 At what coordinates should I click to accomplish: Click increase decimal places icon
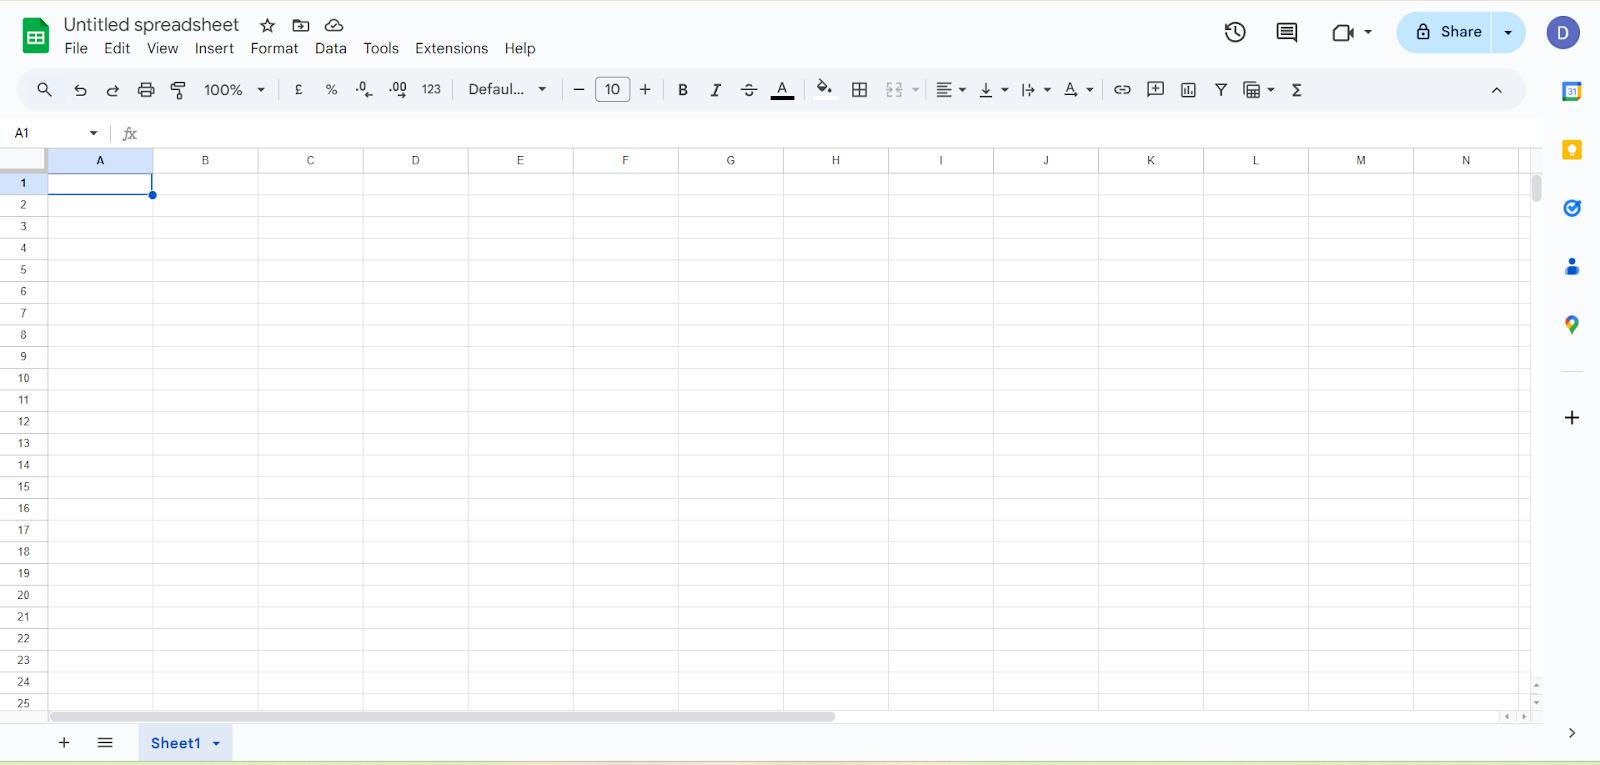(398, 90)
